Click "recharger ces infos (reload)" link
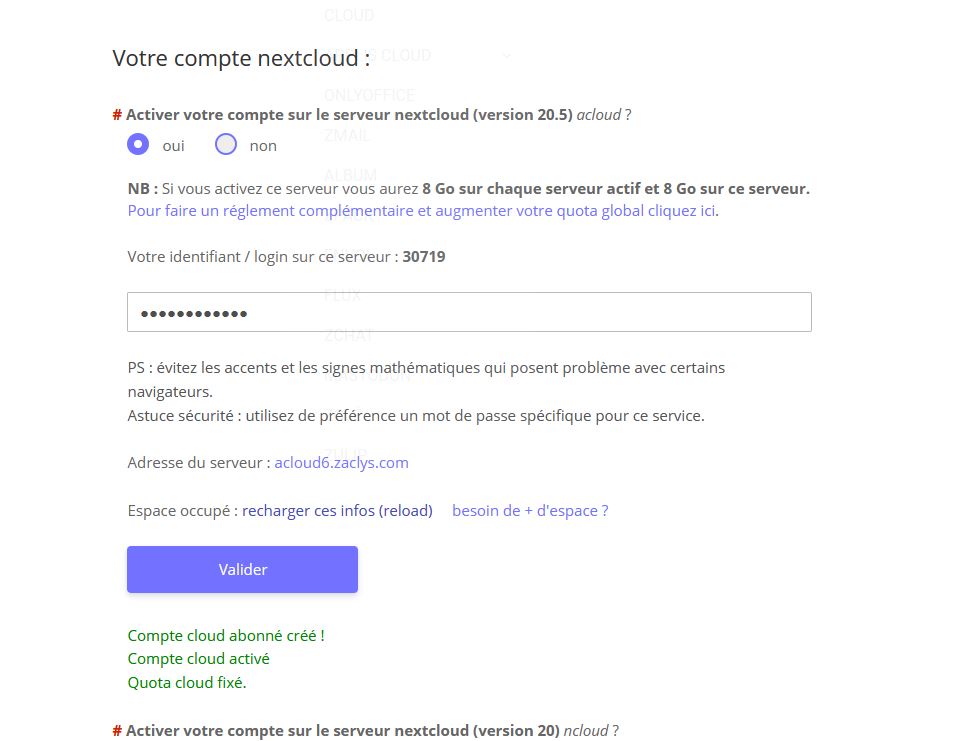This screenshot has height=741, width=957. coord(337,511)
